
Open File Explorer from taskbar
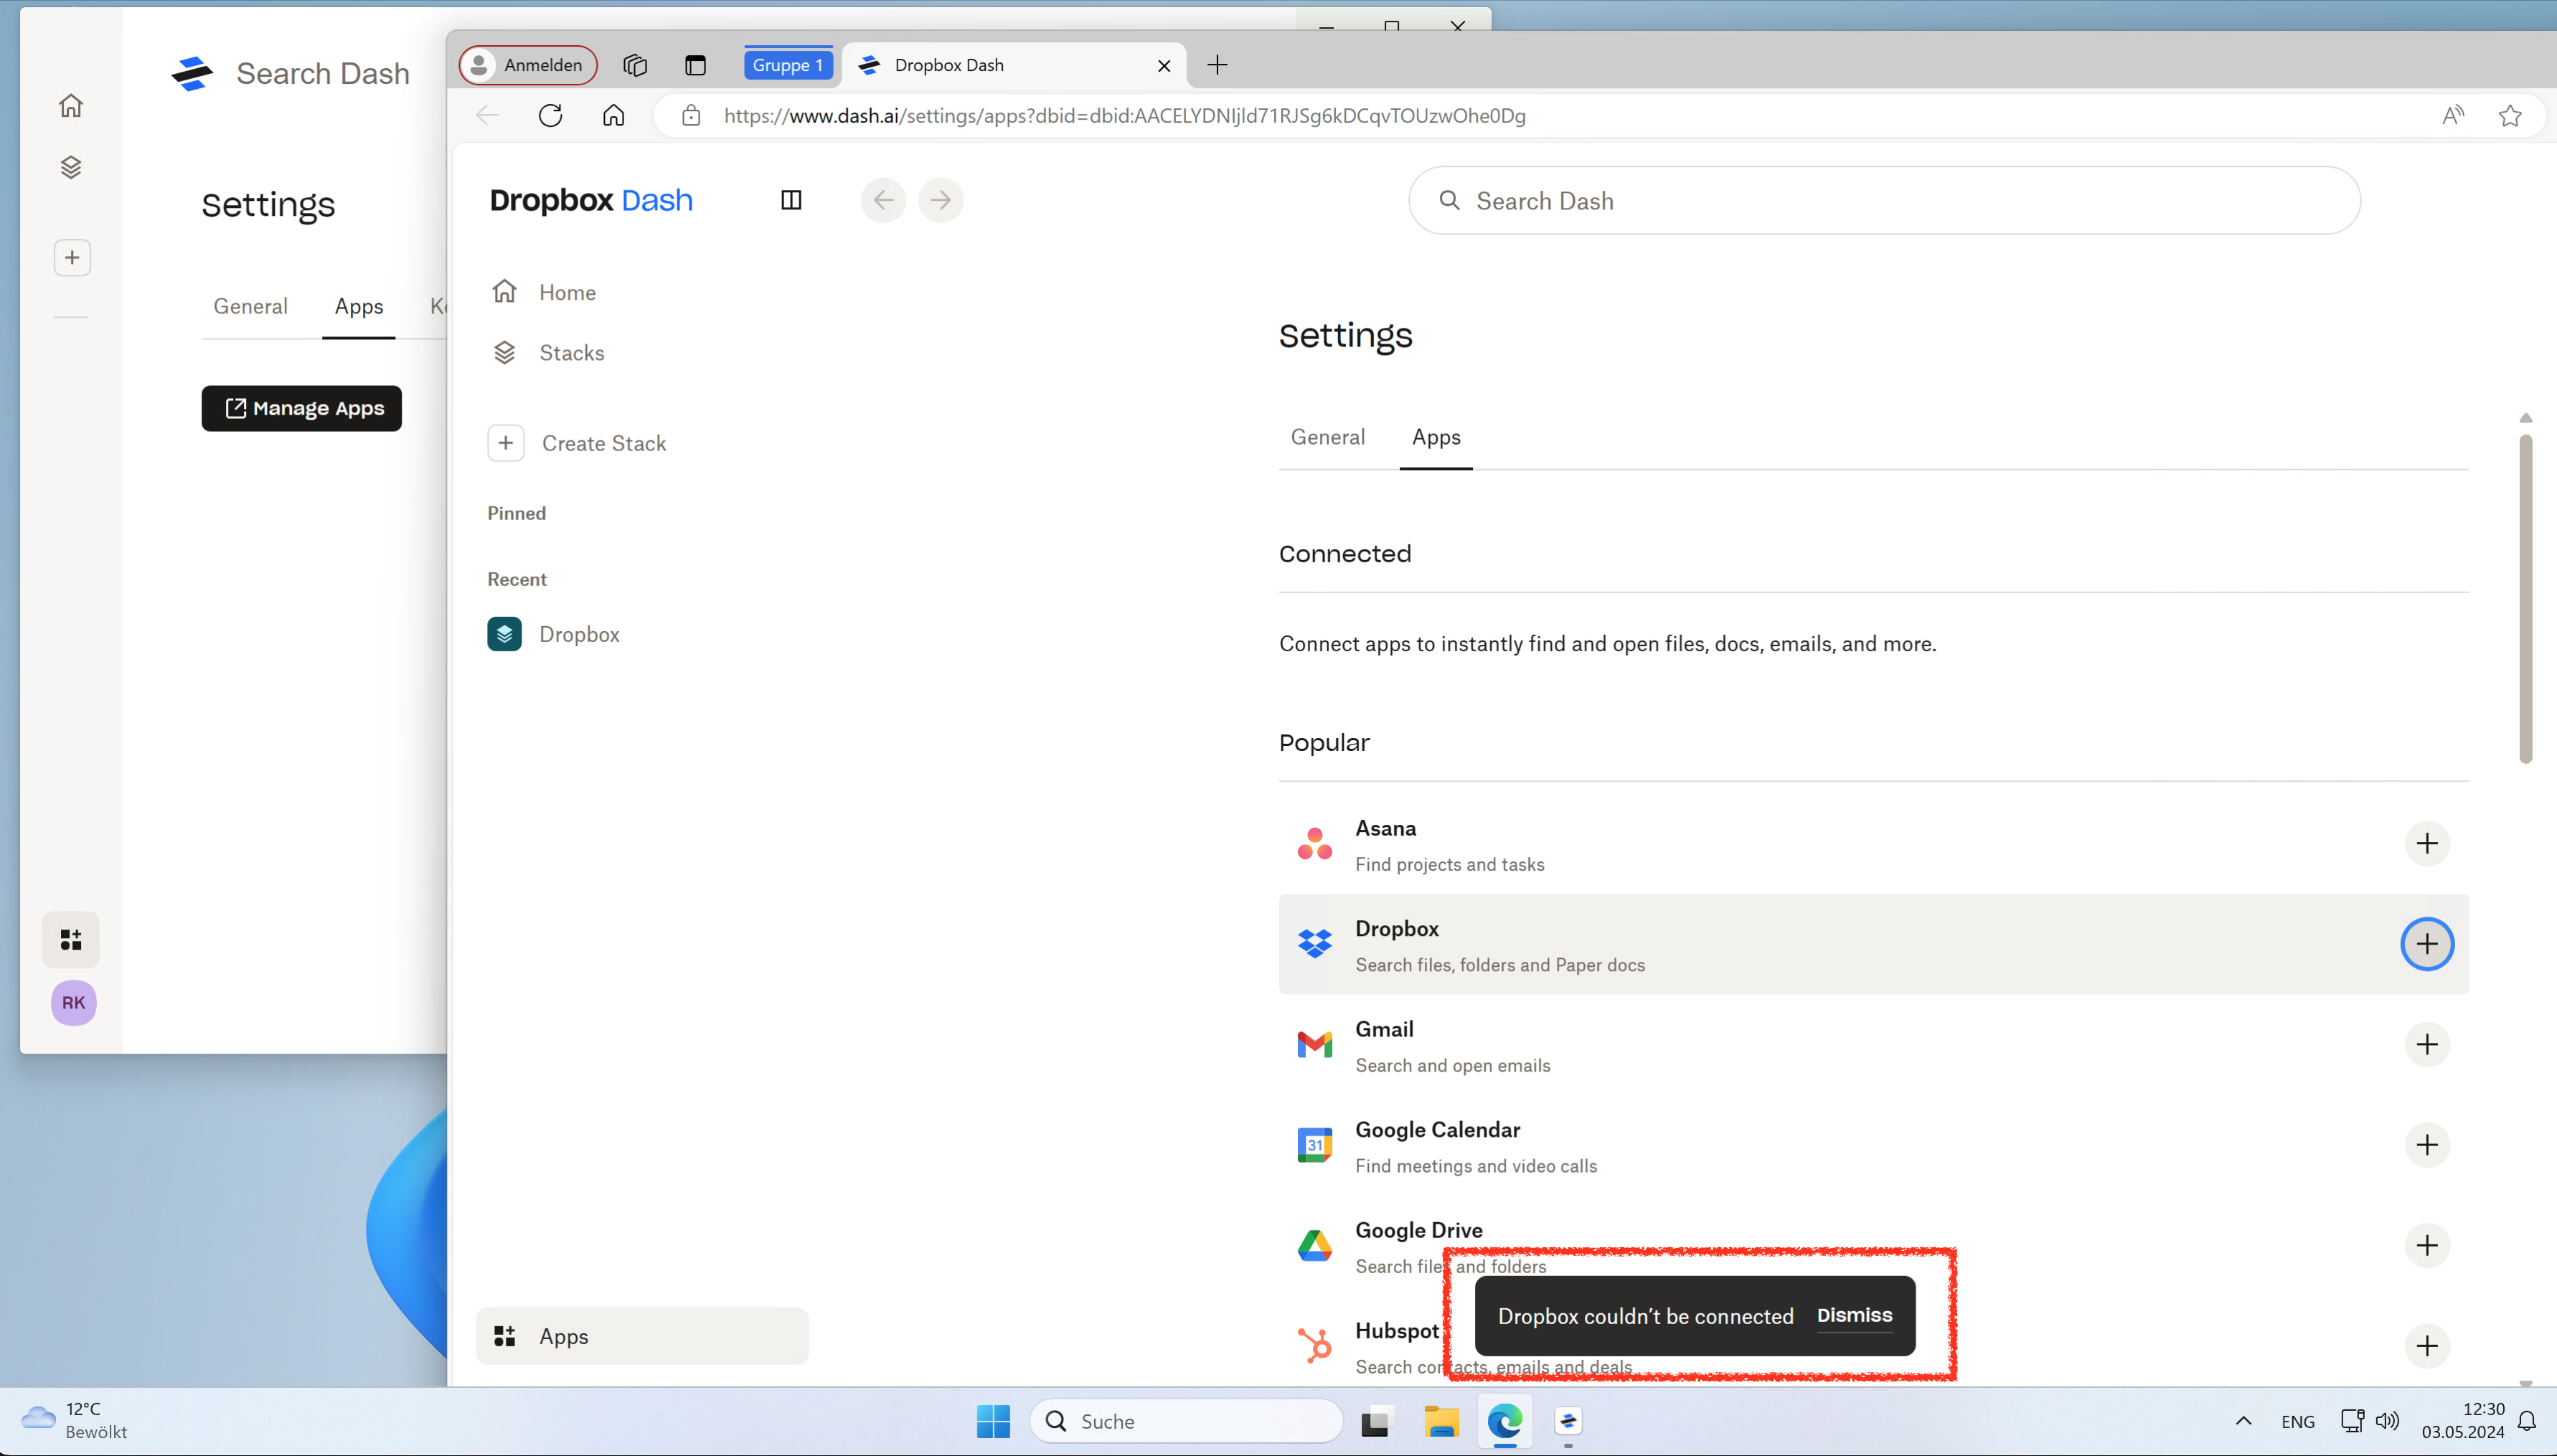pos(1441,1421)
